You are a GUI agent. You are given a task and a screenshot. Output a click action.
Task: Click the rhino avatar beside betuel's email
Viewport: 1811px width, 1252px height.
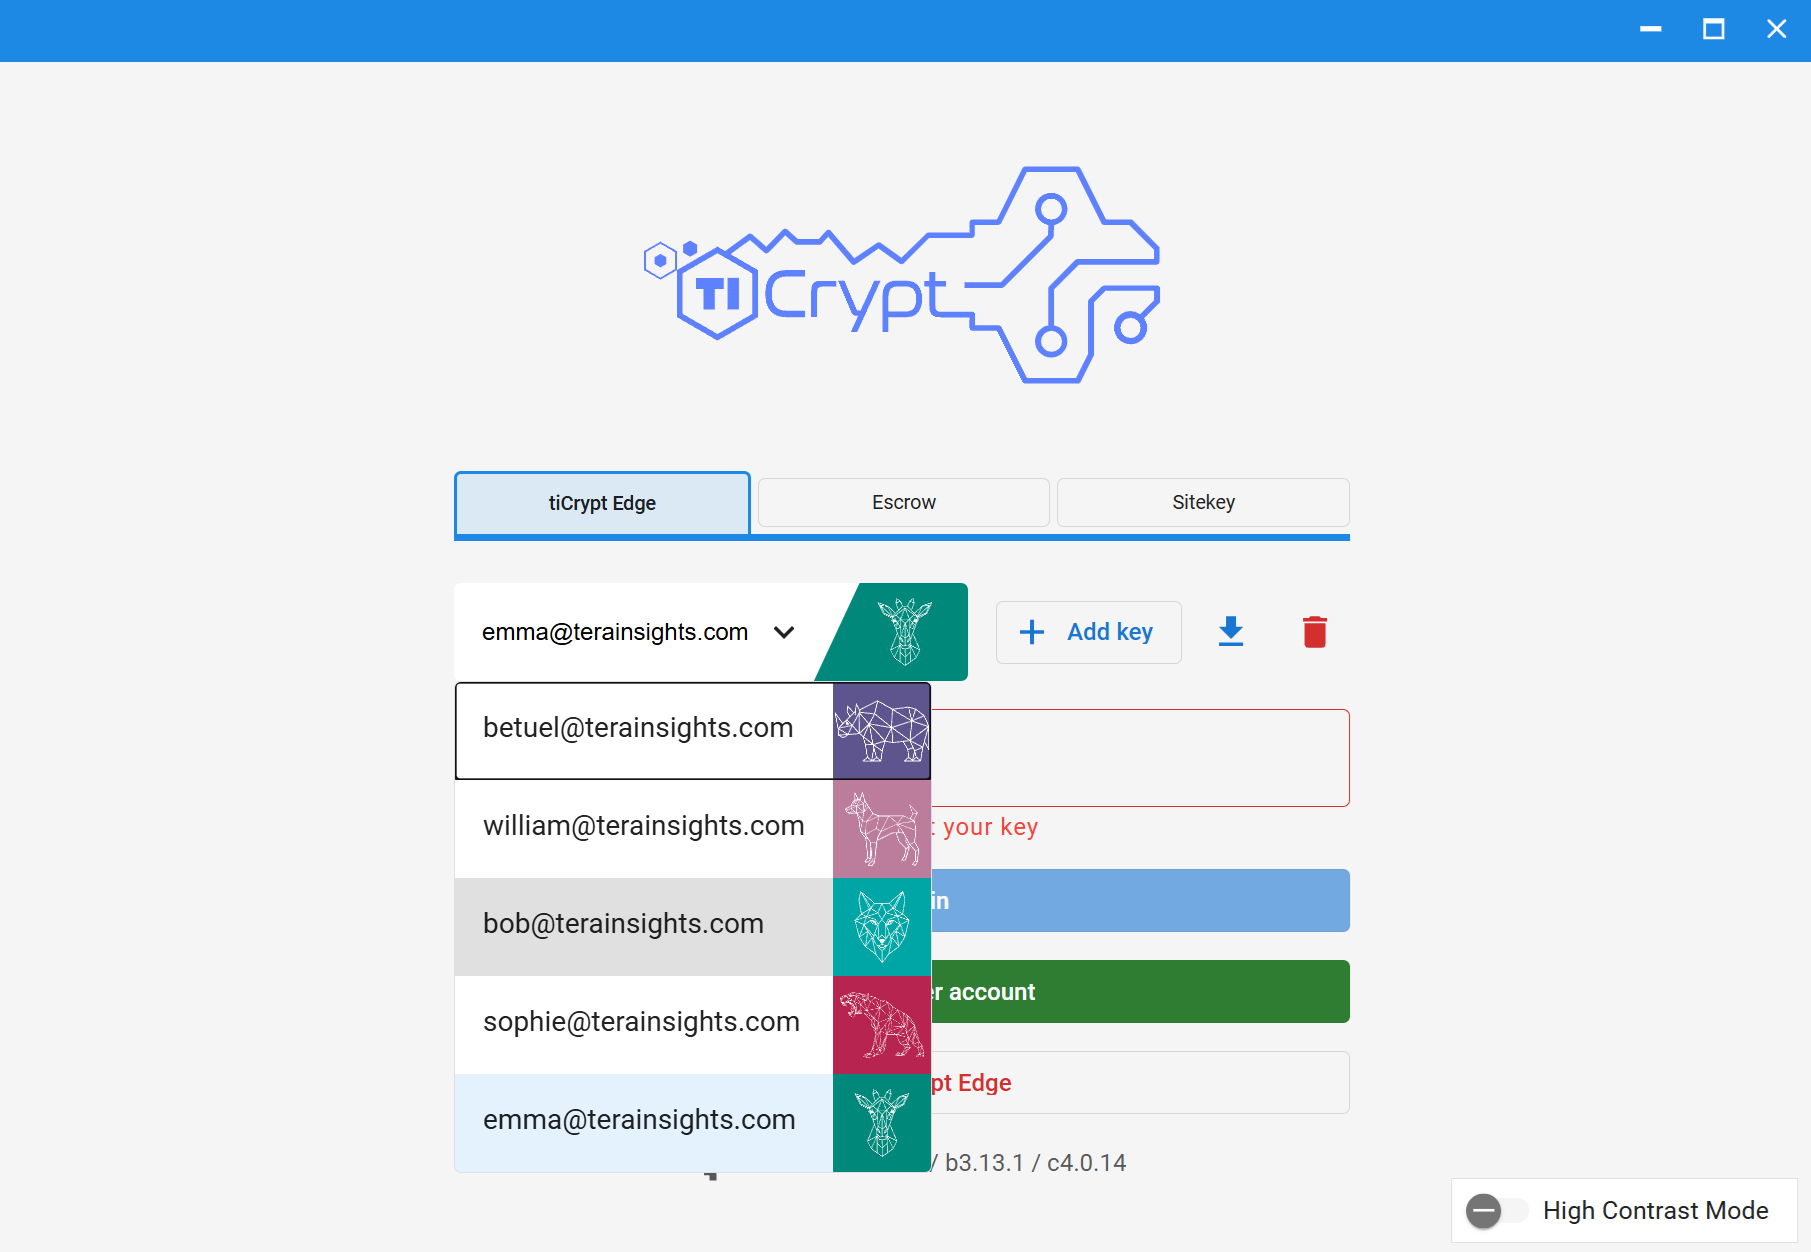point(881,731)
